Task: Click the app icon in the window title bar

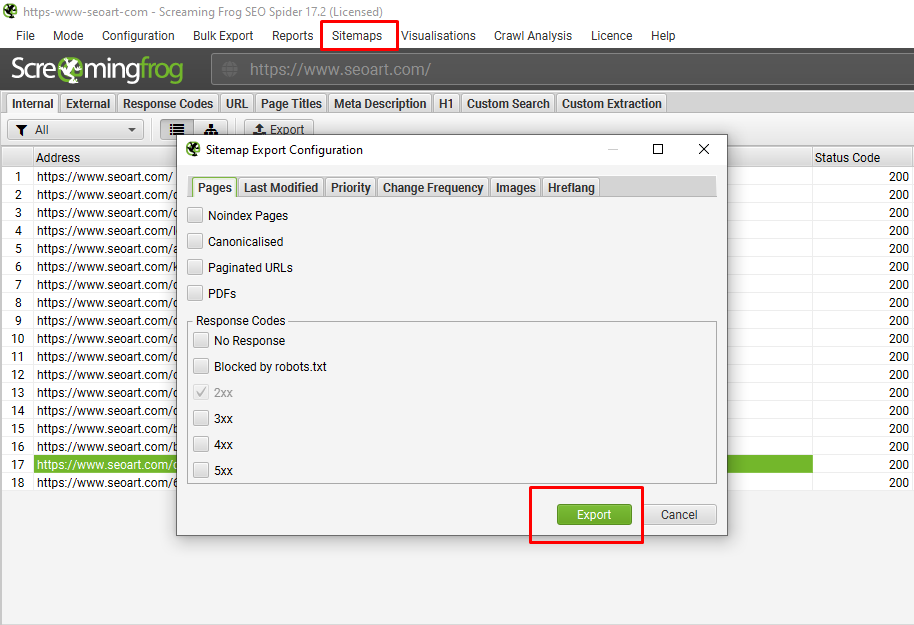Action: point(12,11)
